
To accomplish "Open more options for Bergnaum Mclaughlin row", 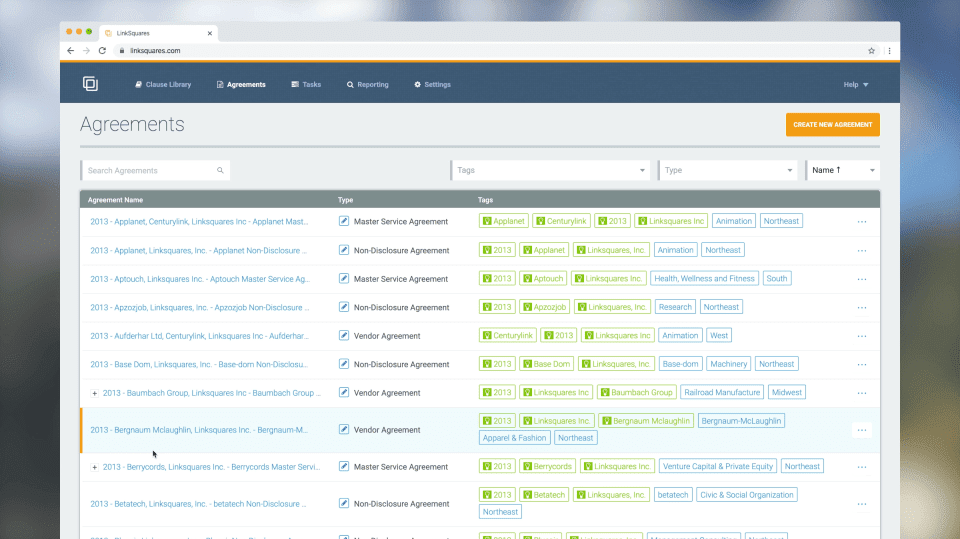I will coord(861,430).
